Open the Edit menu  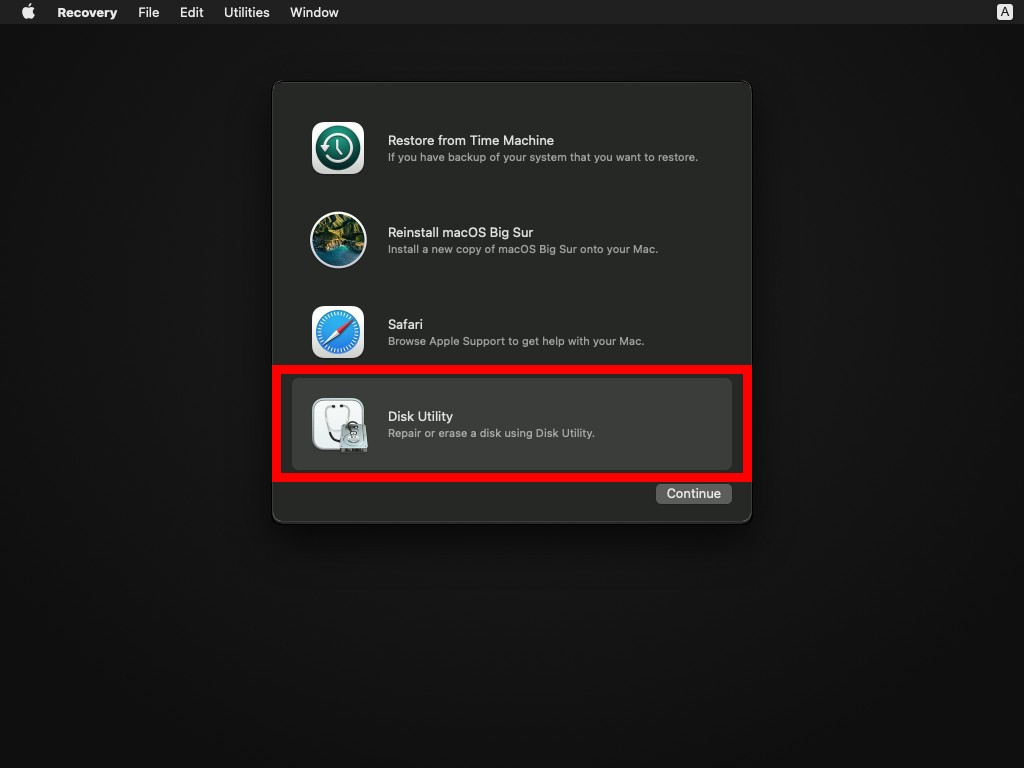(x=191, y=12)
